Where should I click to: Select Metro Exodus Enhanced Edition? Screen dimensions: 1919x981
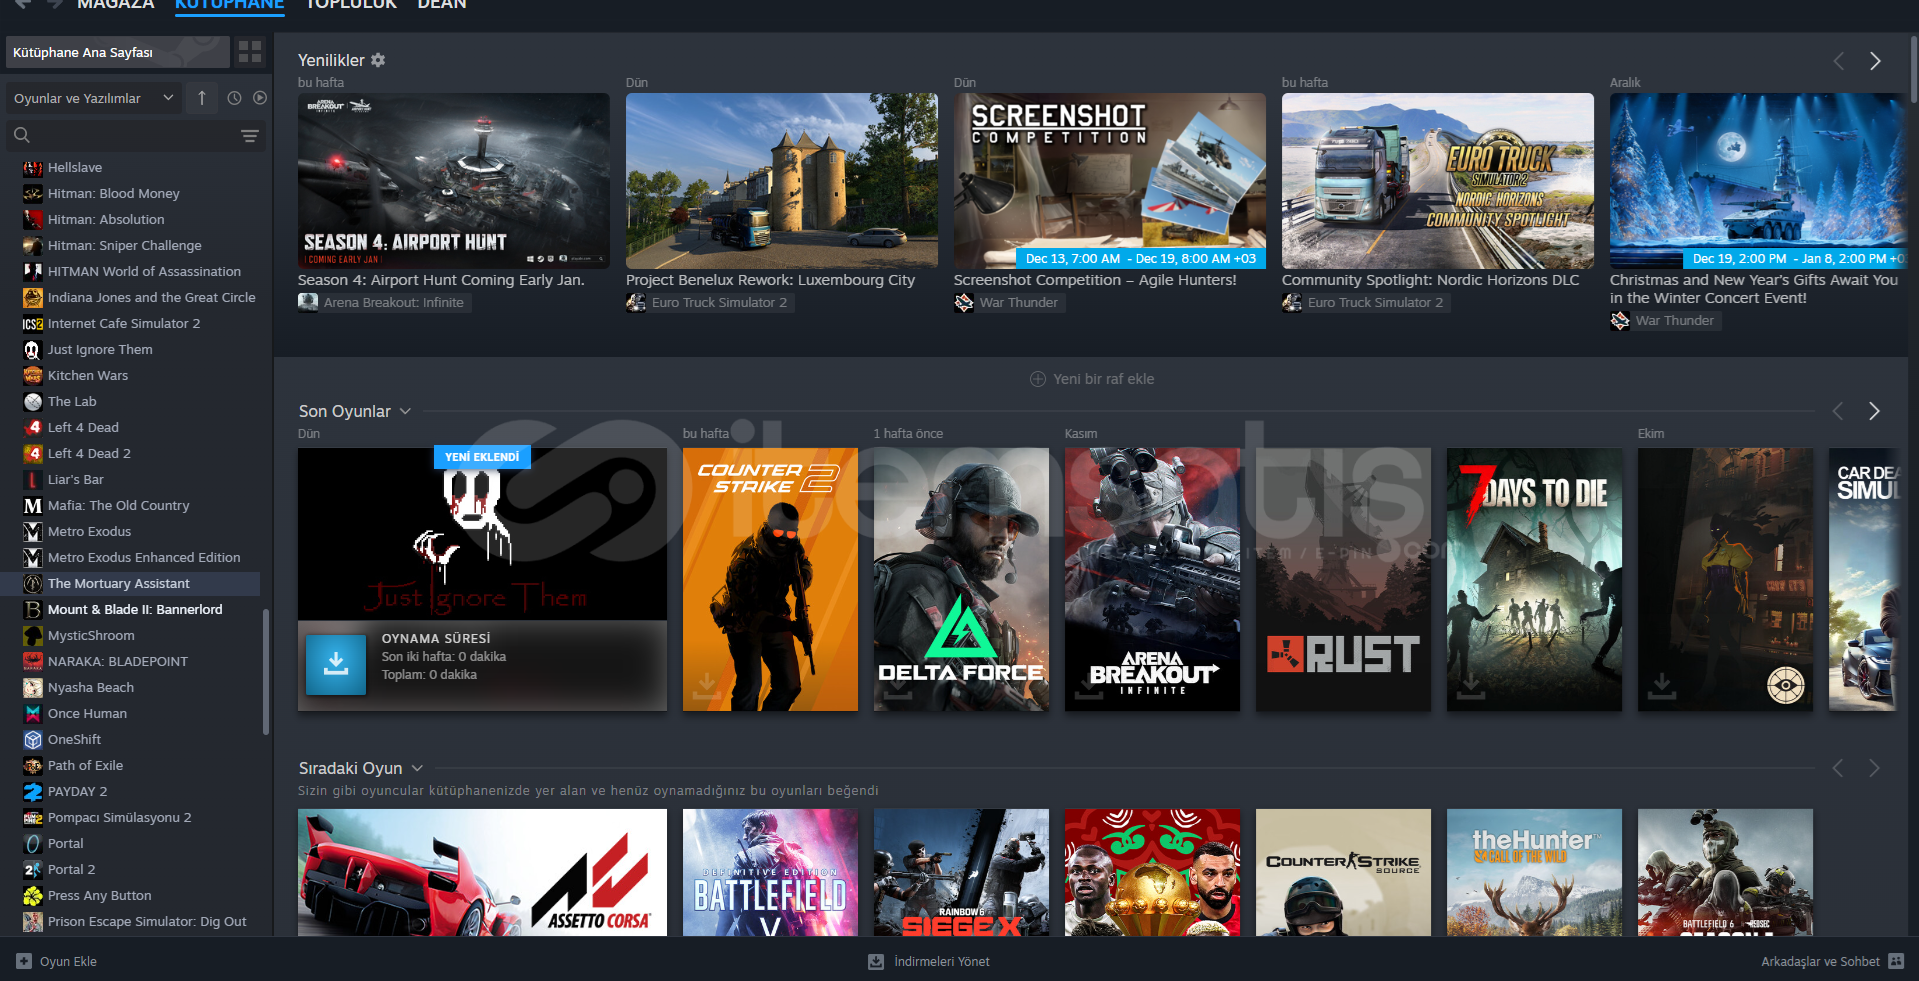[130, 558]
